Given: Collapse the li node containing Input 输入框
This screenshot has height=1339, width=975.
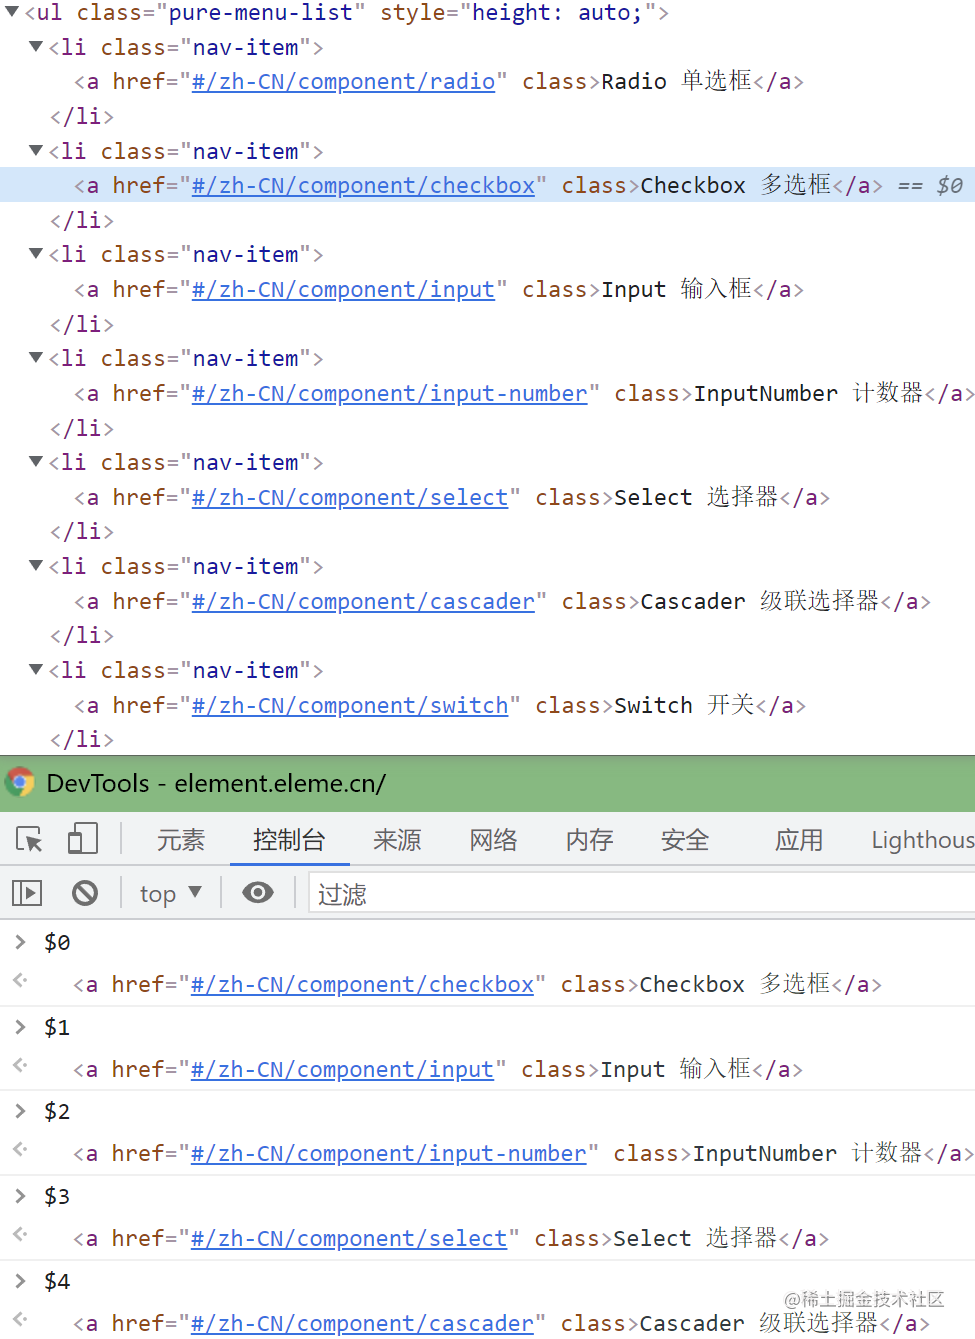Looking at the screenshot, I should tap(36, 254).
